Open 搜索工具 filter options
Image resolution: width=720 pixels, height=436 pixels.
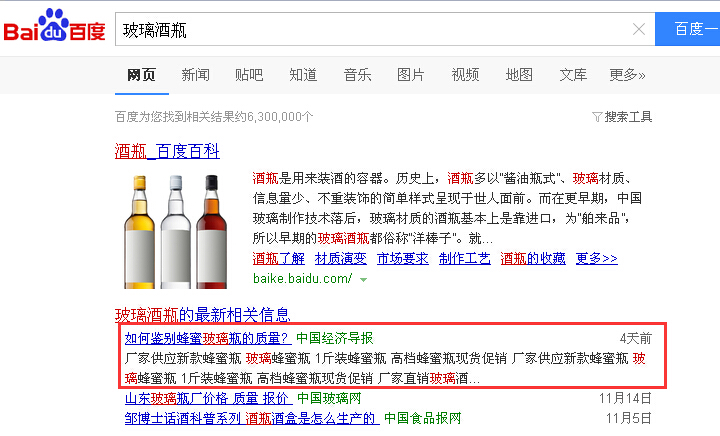pyautogui.click(x=622, y=117)
